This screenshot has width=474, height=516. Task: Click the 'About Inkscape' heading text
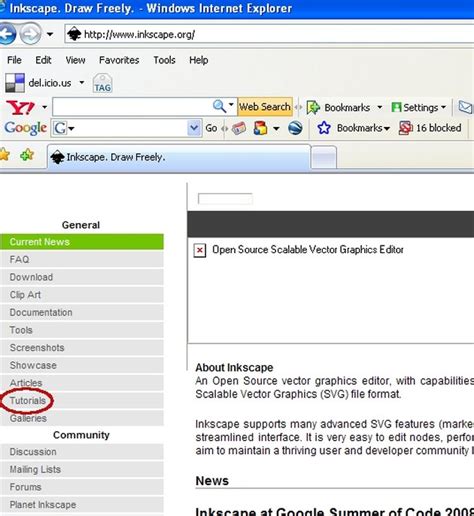pyautogui.click(x=234, y=368)
